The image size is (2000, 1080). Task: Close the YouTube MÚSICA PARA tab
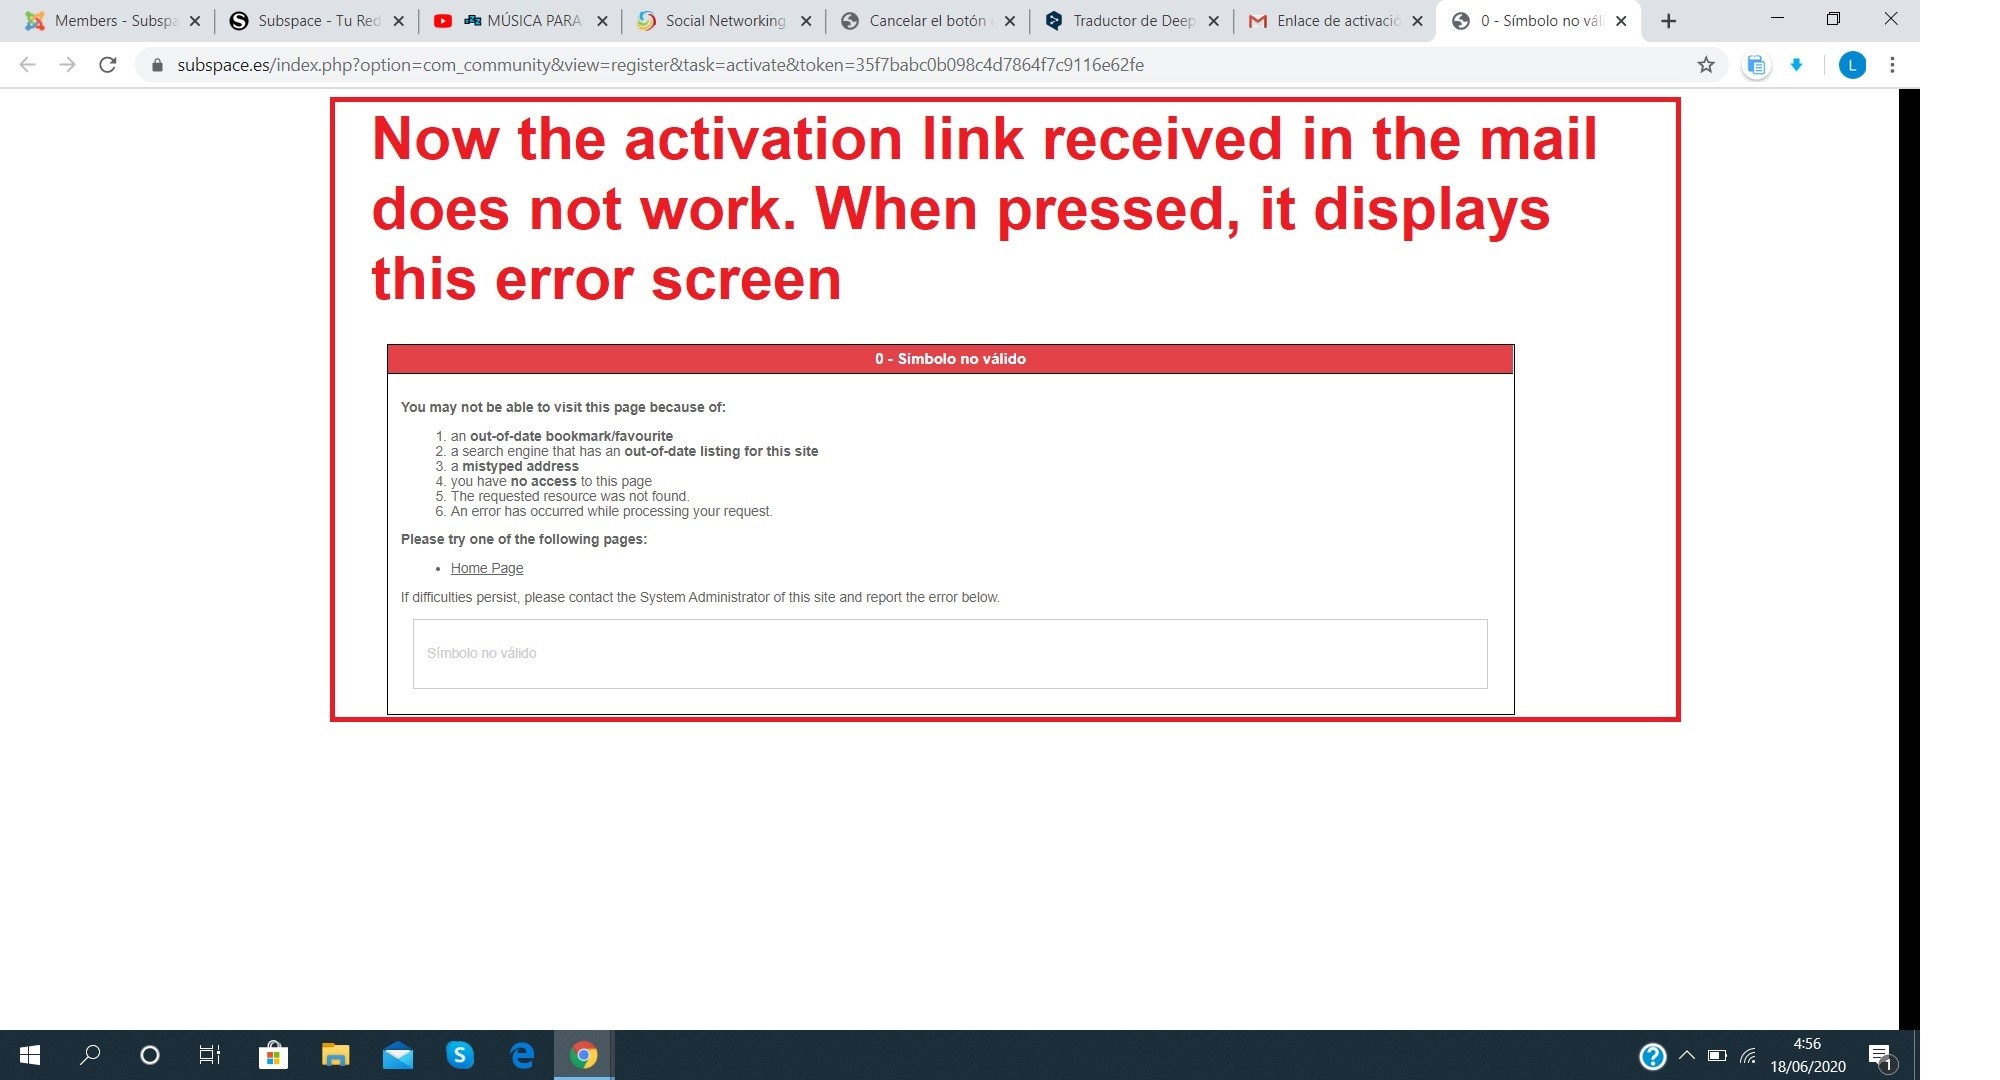click(x=602, y=21)
